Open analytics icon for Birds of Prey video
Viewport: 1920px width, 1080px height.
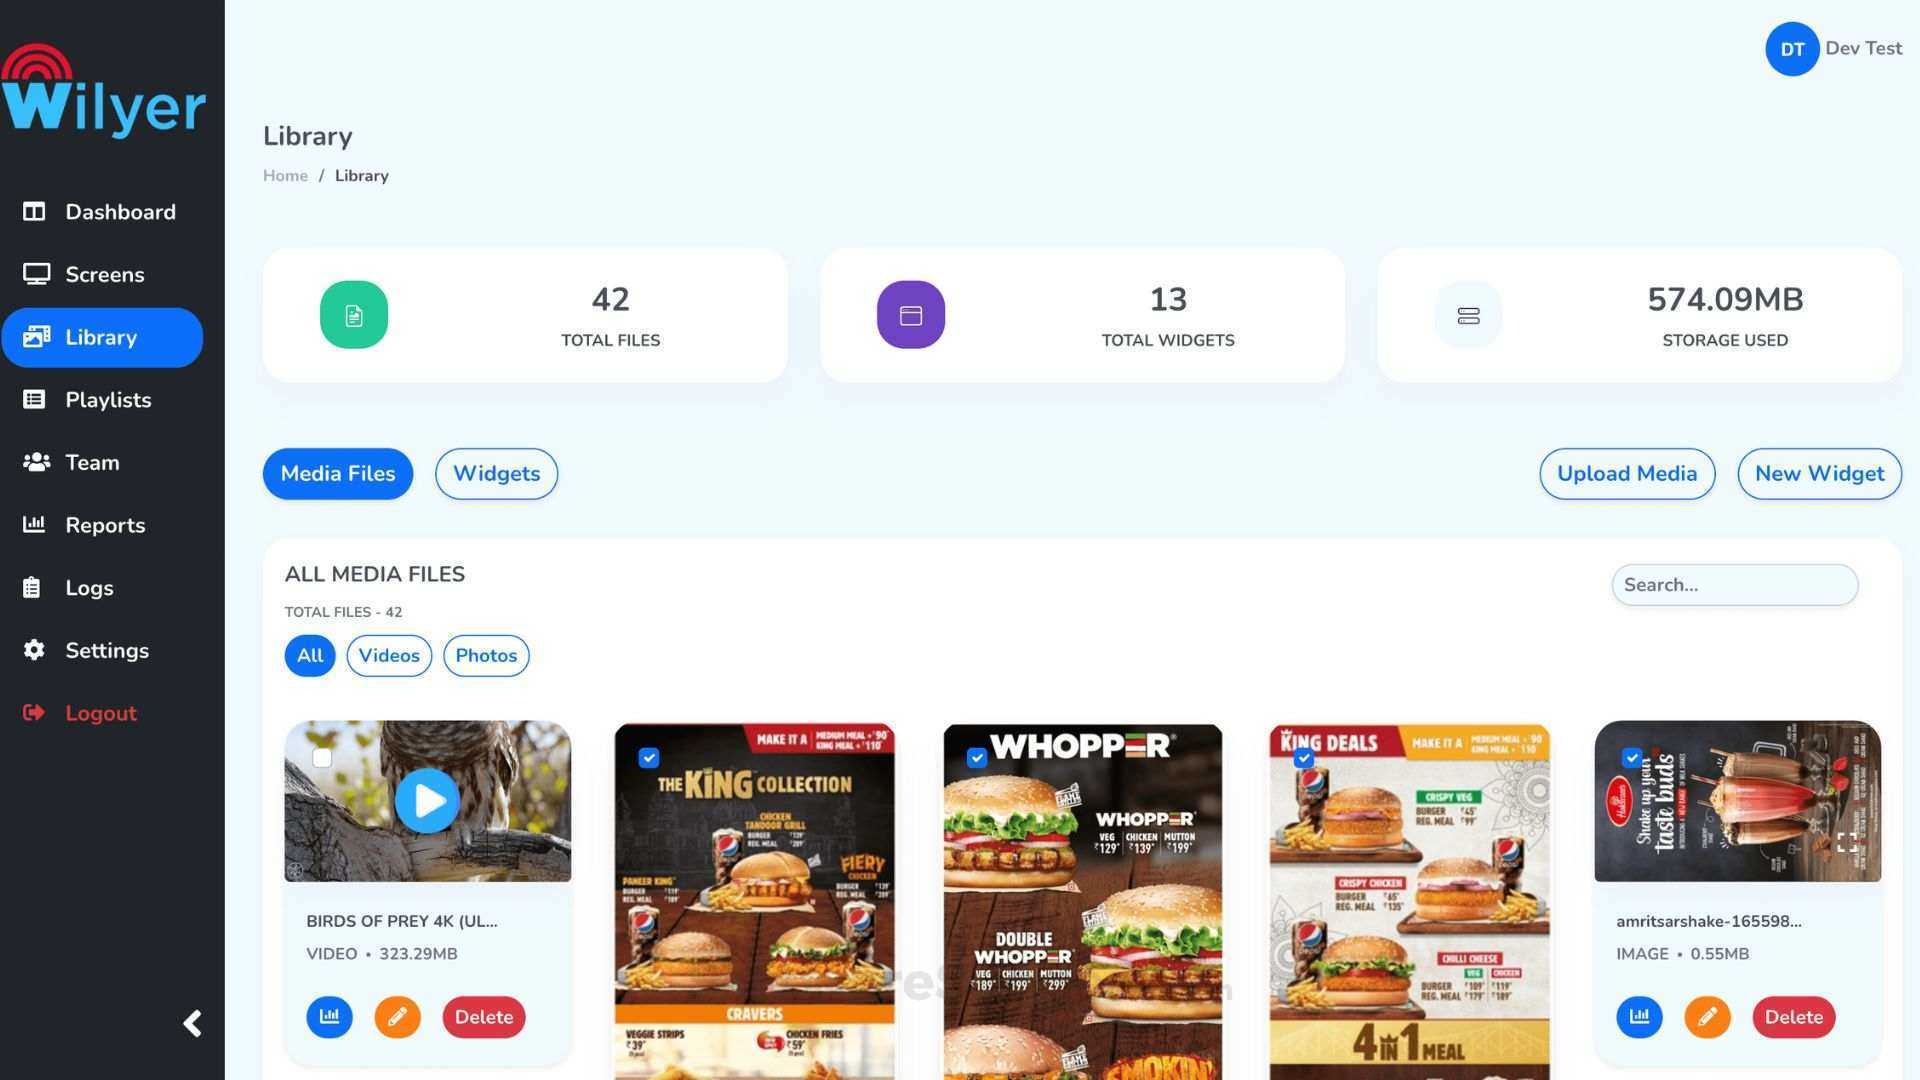pyautogui.click(x=329, y=1017)
